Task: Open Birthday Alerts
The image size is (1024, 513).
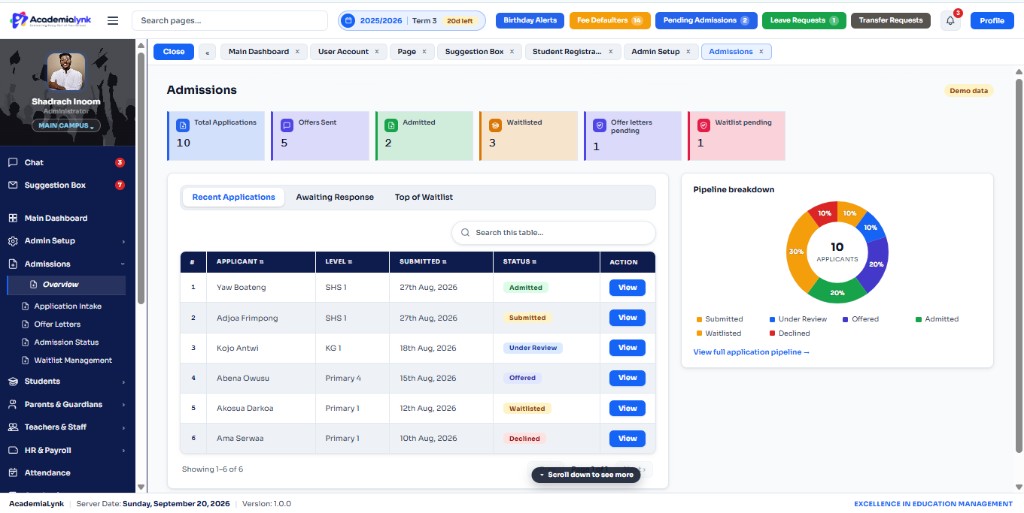Action: (530, 20)
